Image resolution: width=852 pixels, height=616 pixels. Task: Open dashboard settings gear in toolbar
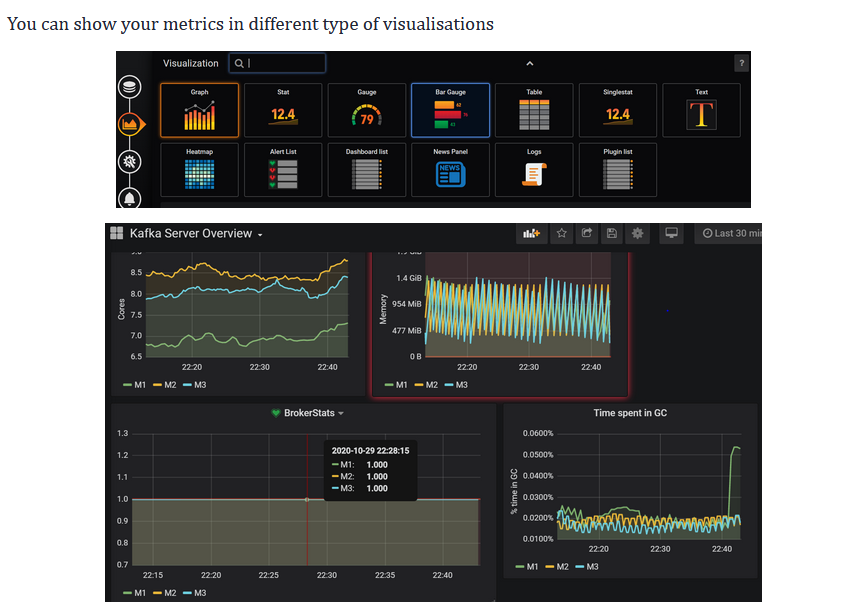(637, 234)
